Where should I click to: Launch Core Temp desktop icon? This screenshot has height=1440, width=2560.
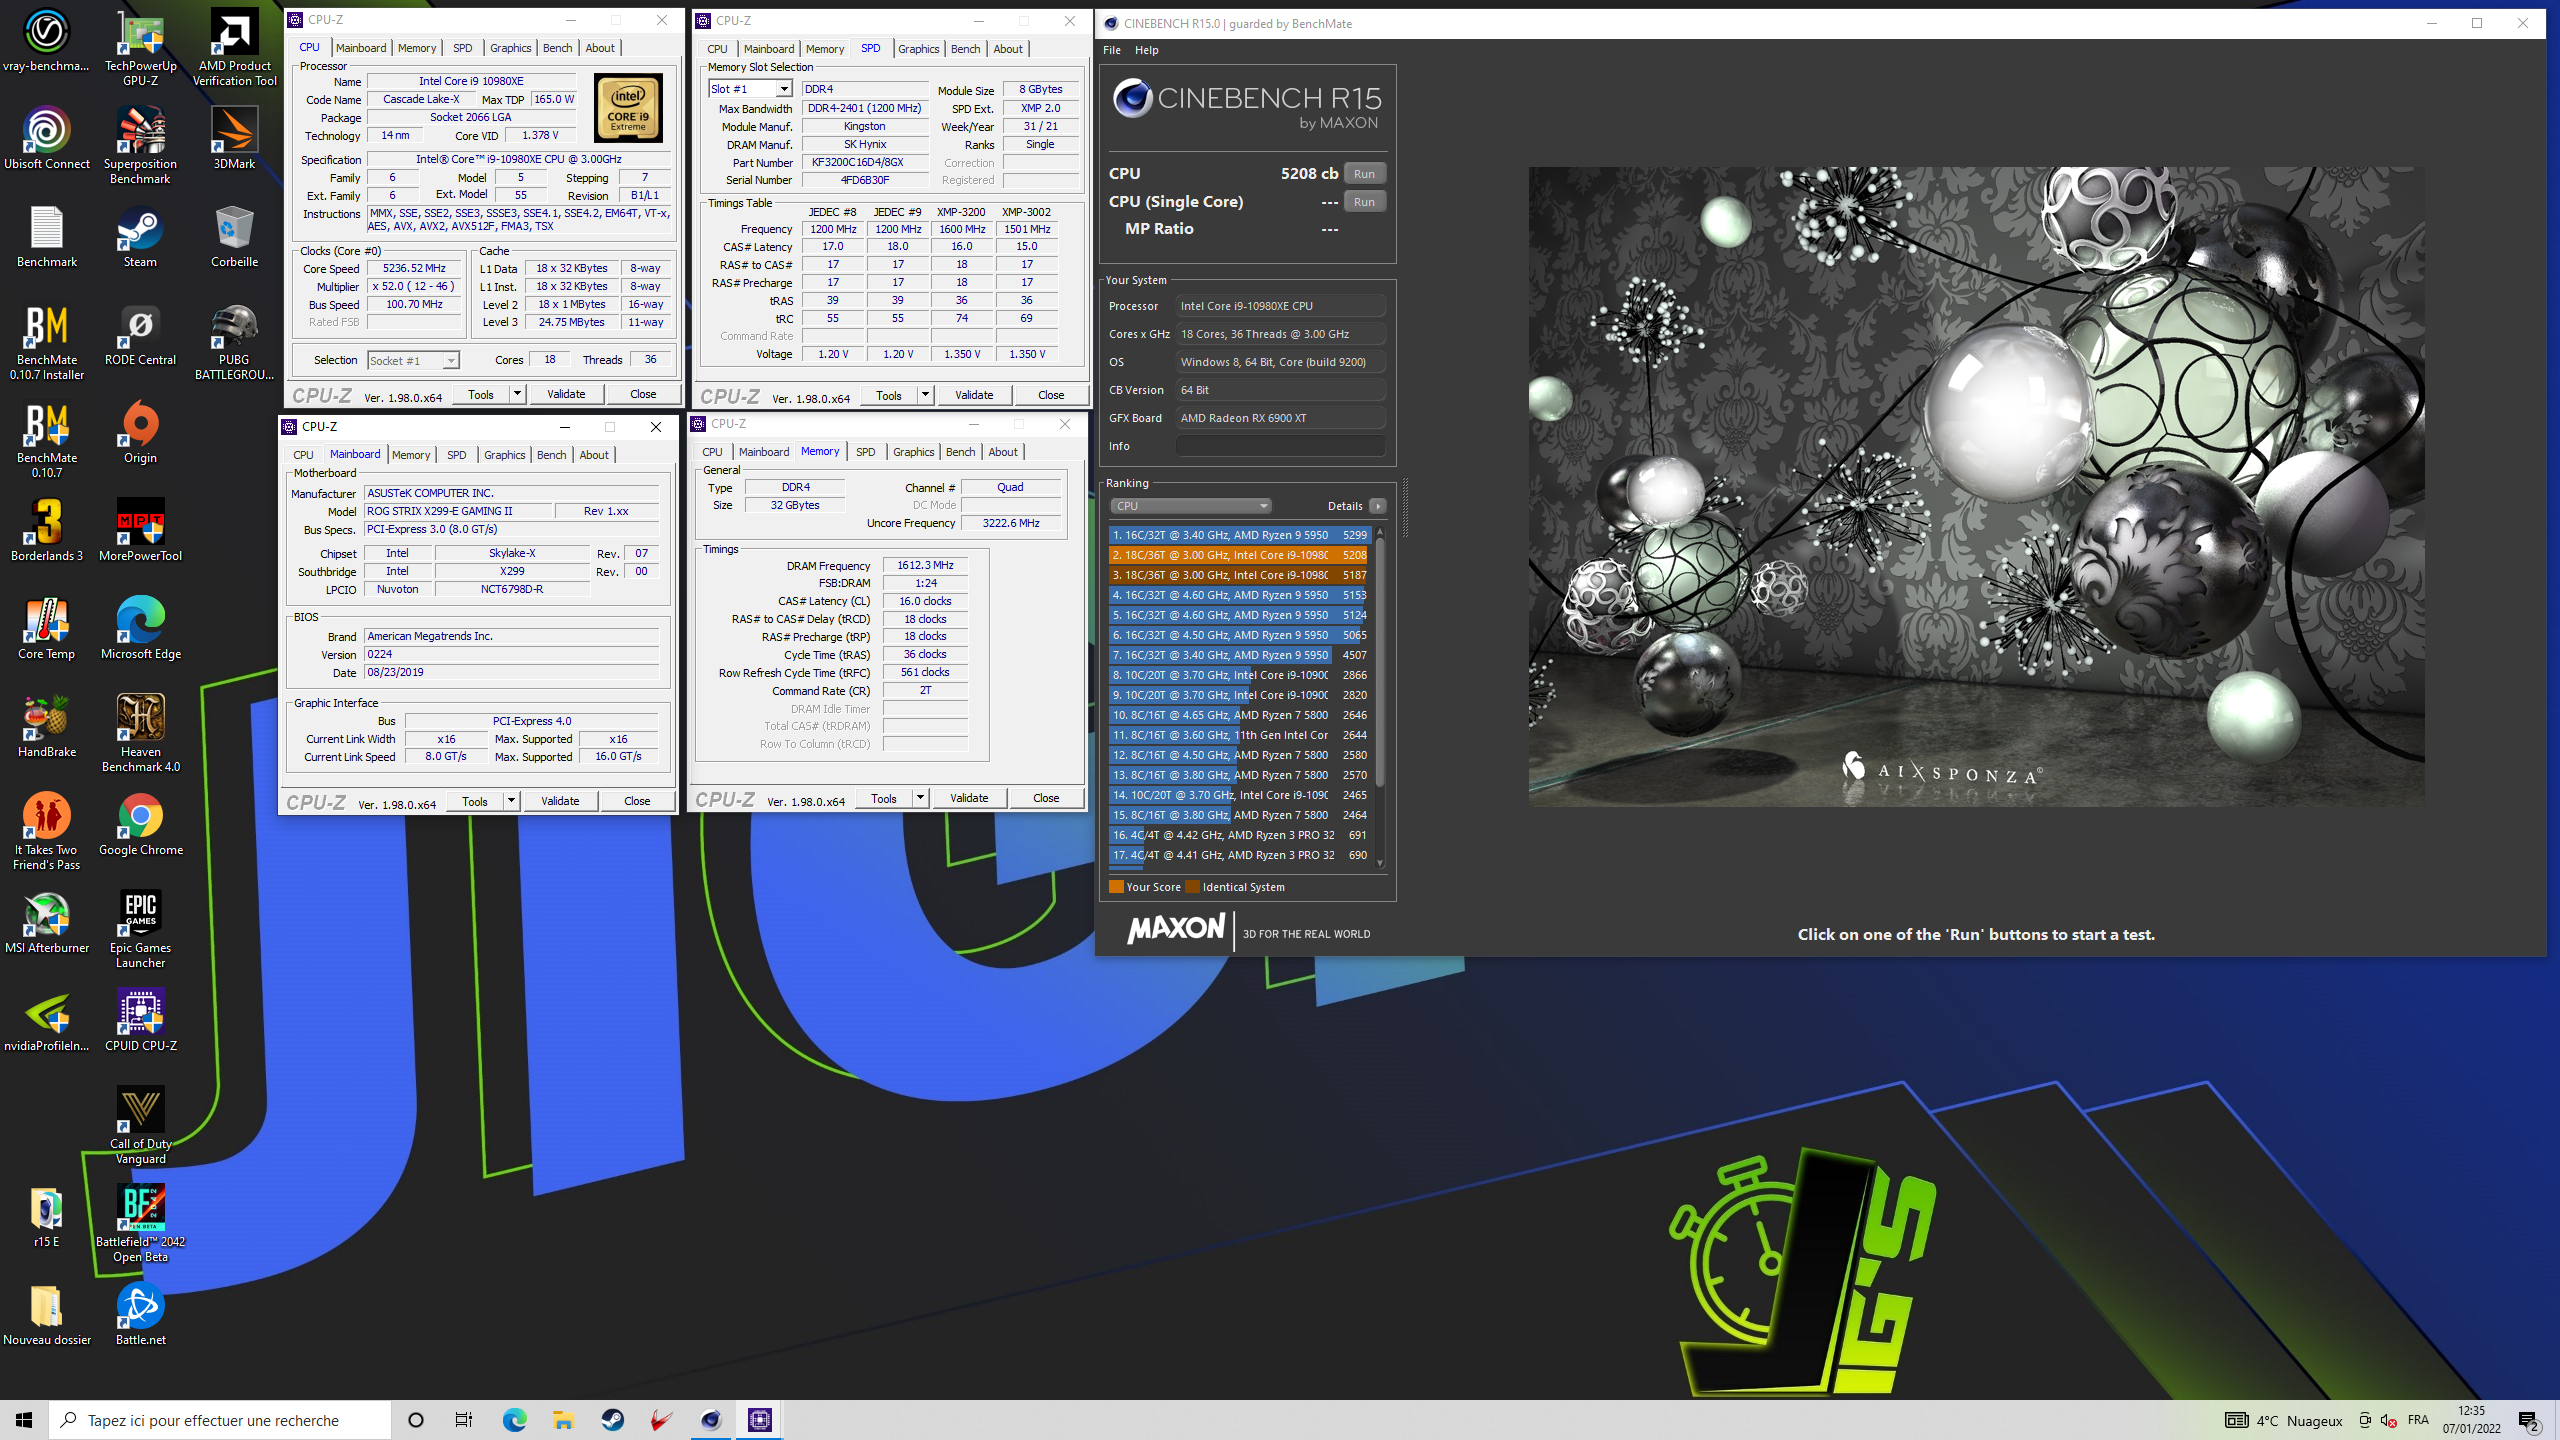click(46, 628)
